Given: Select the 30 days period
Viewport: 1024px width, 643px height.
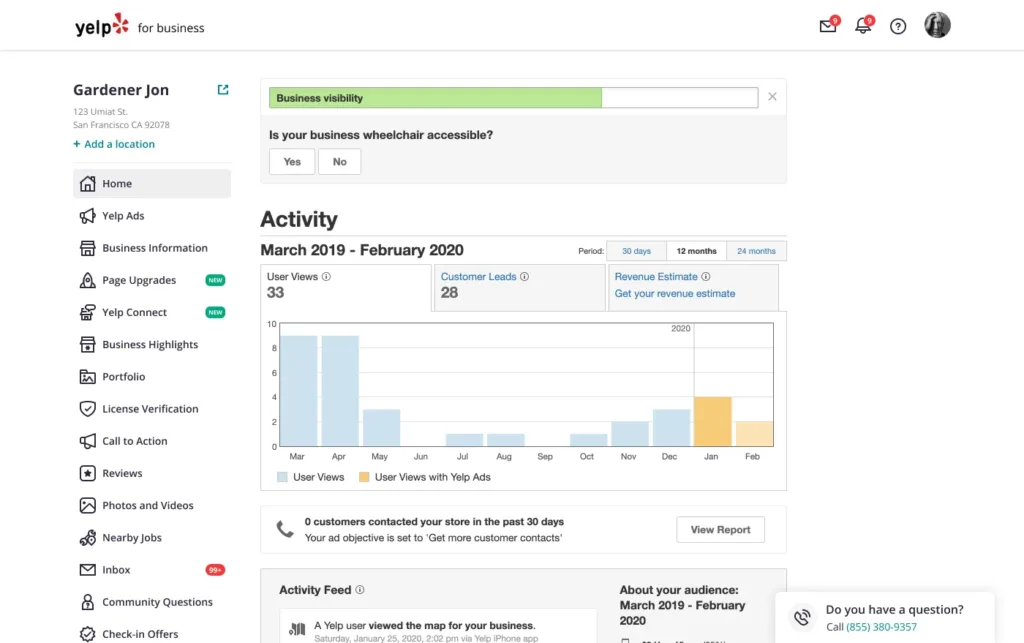Looking at the screenshot, I should 636,251.
